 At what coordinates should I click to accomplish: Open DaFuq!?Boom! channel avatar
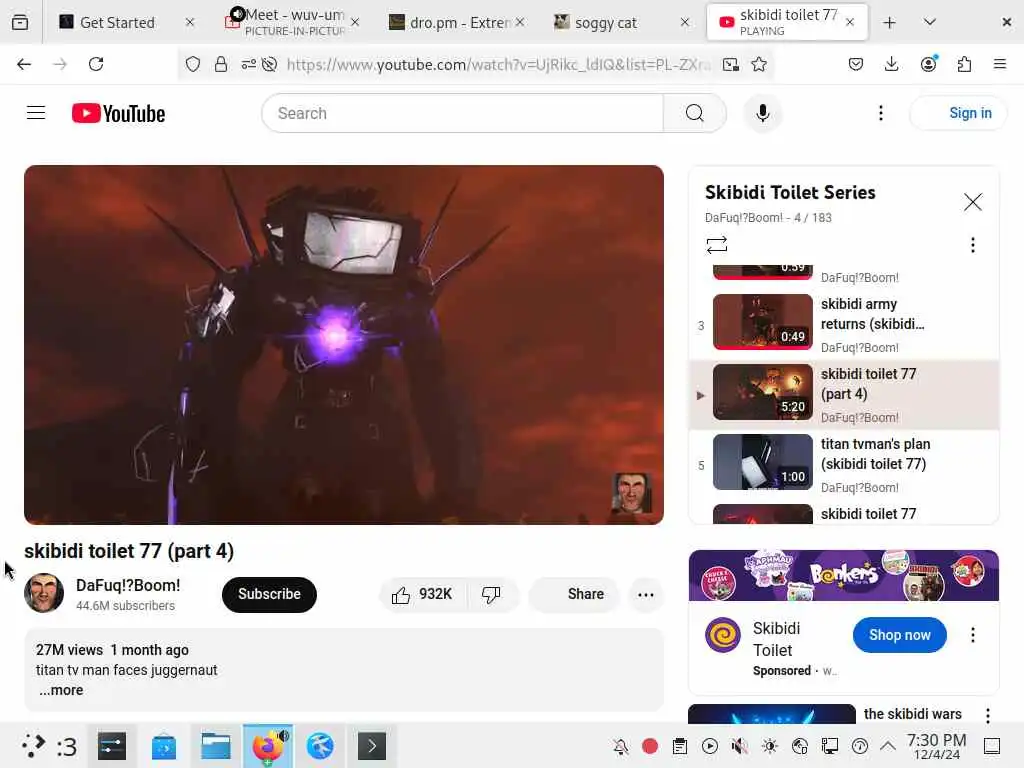44,594
